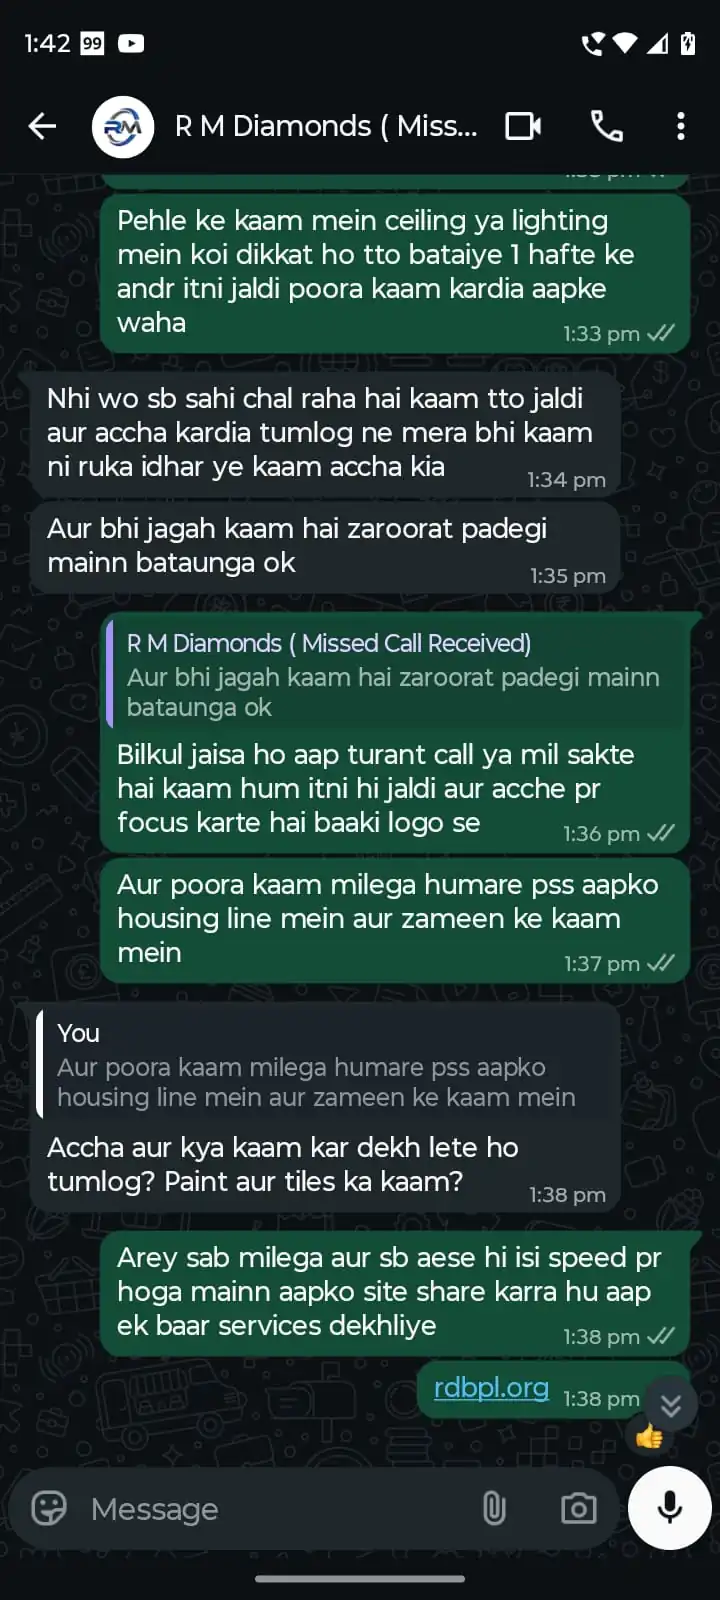Open the camera from message bar
Screen dimensions: 720x1600
point(578,1508)
